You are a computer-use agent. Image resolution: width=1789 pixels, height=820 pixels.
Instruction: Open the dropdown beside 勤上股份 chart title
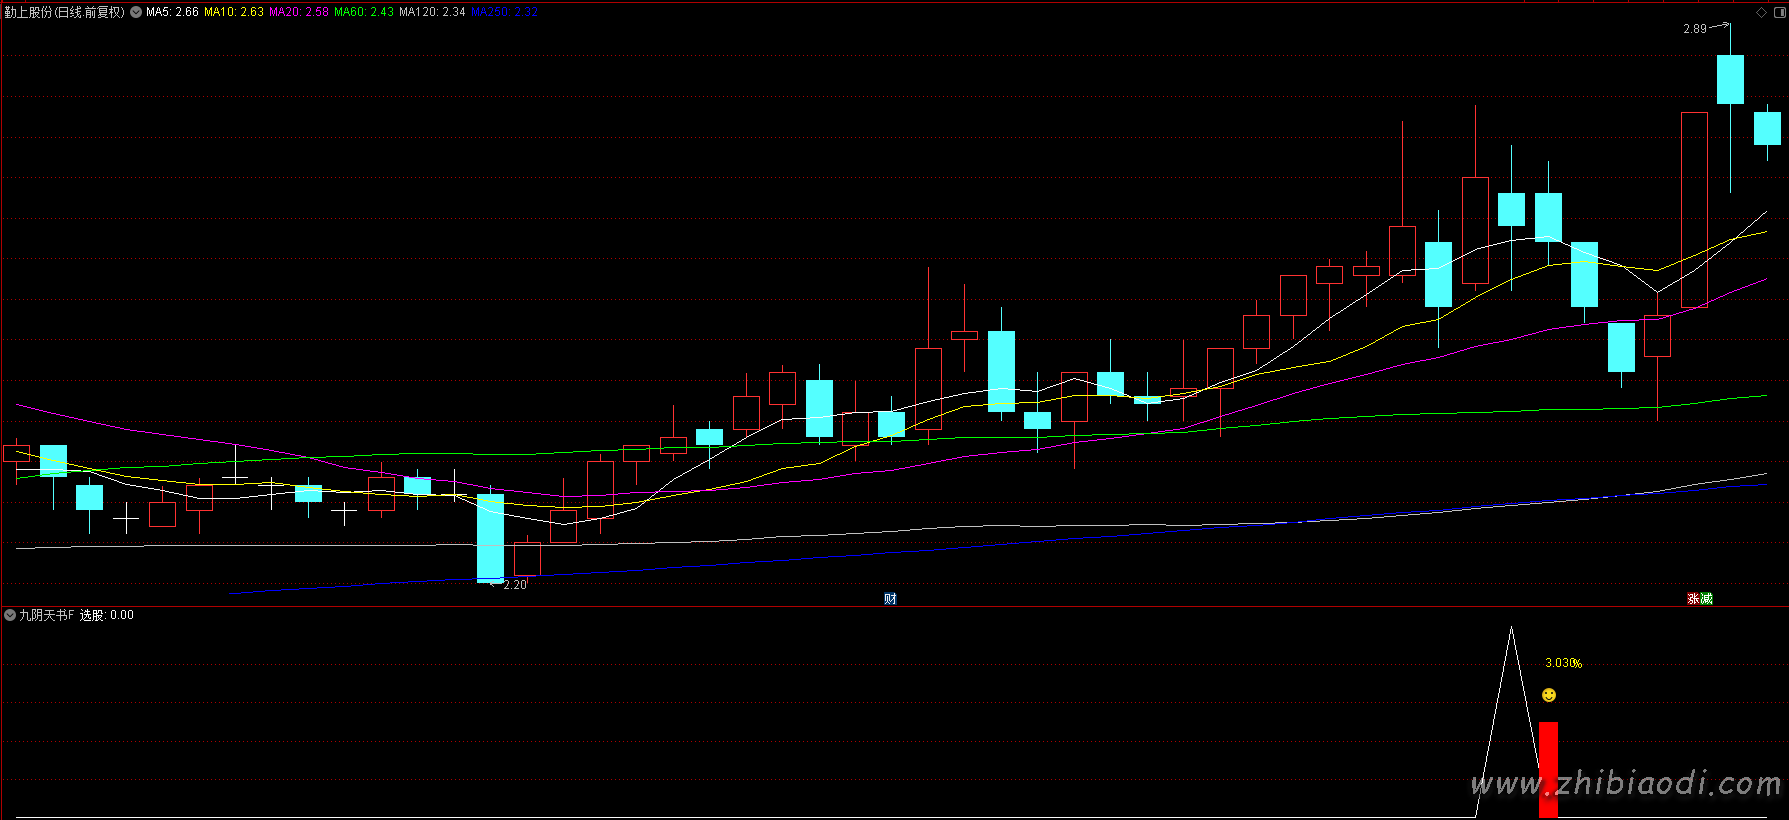coord(135,12)
